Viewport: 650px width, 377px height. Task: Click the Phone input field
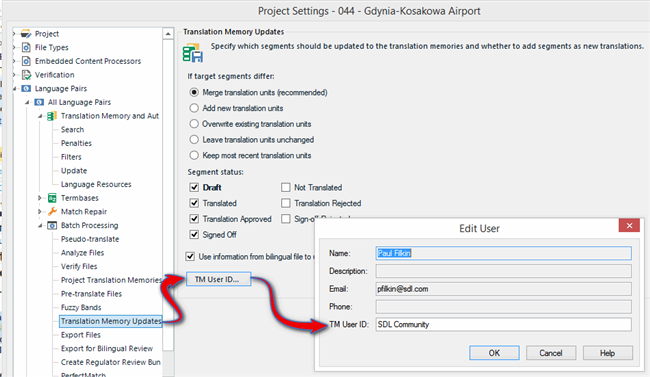tap(504, 306)
